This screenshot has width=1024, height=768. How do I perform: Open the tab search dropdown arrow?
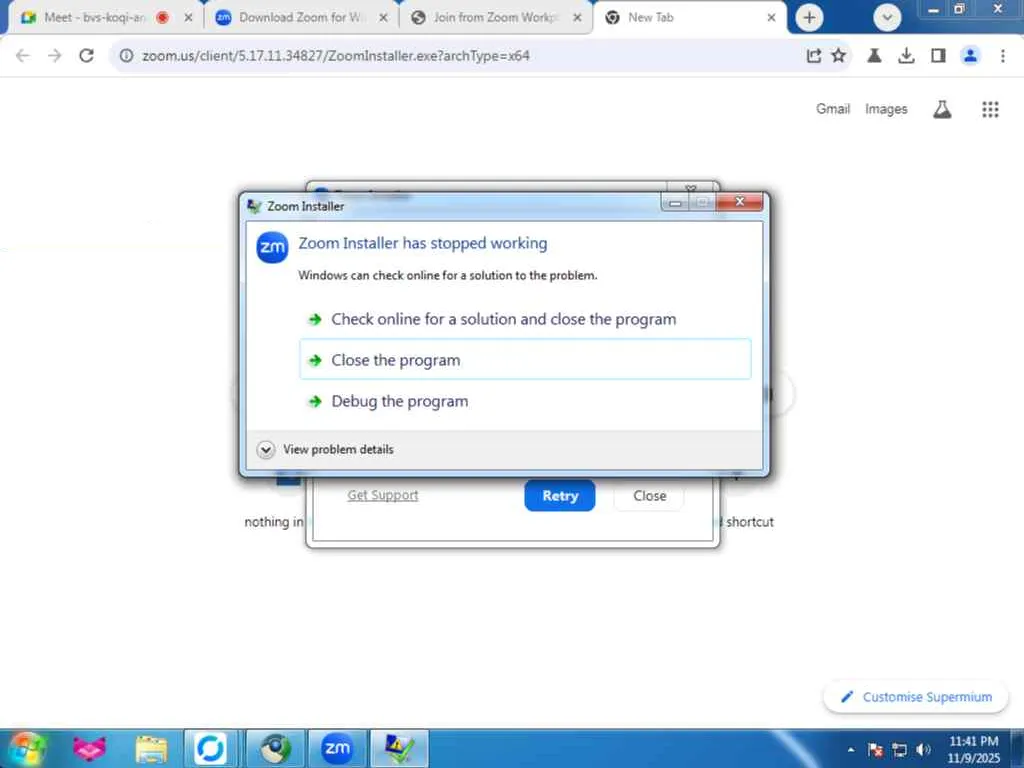[887, 18]
